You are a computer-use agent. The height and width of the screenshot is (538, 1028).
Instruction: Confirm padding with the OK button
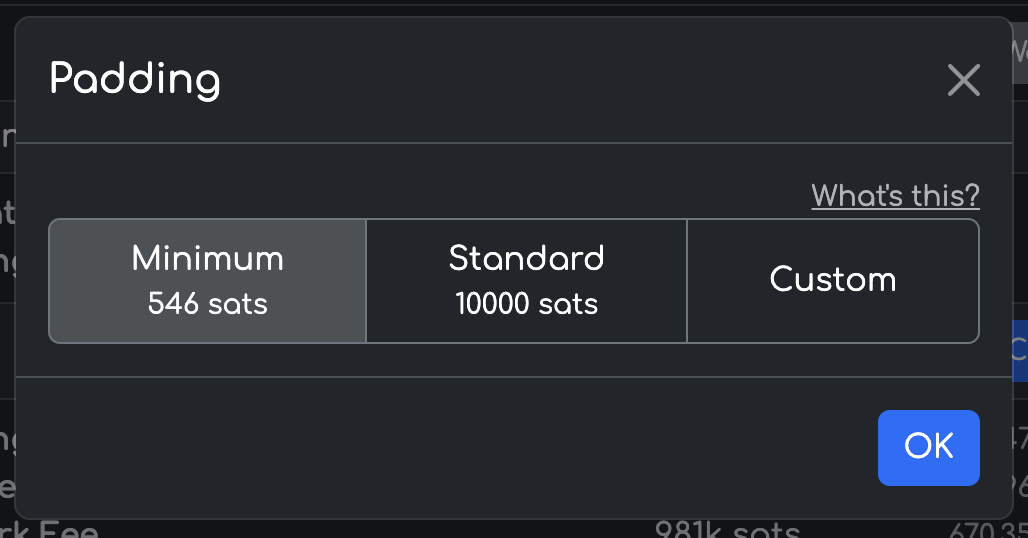pos(928,447)
